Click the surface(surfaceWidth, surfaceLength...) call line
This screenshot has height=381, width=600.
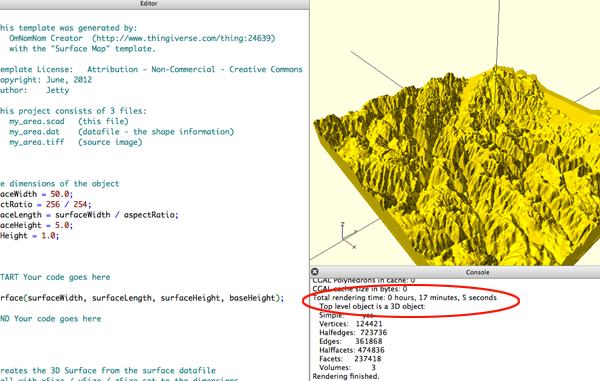142,298
